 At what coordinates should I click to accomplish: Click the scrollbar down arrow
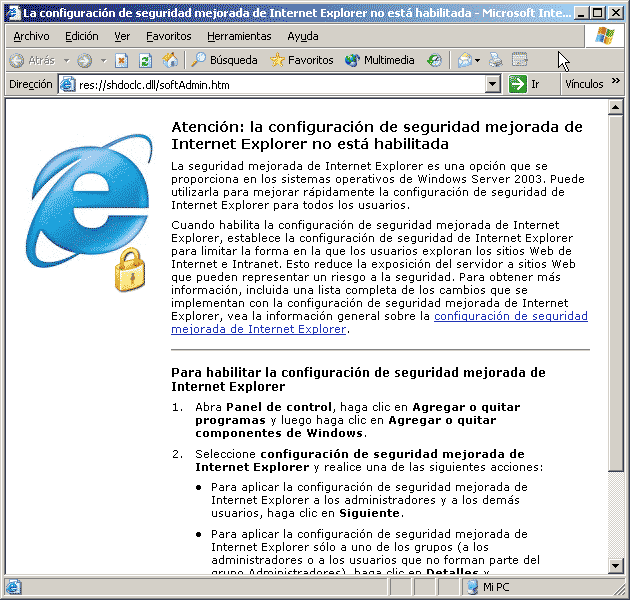(615, 566)
